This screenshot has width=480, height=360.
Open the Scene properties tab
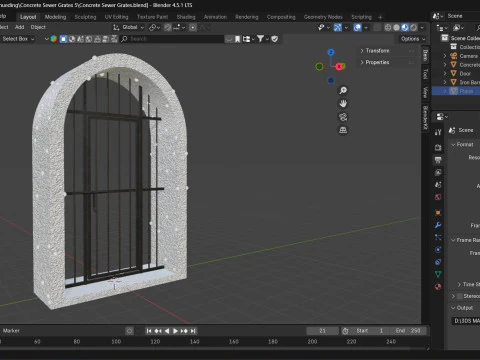pyautogui.click(x=438, y=185)
